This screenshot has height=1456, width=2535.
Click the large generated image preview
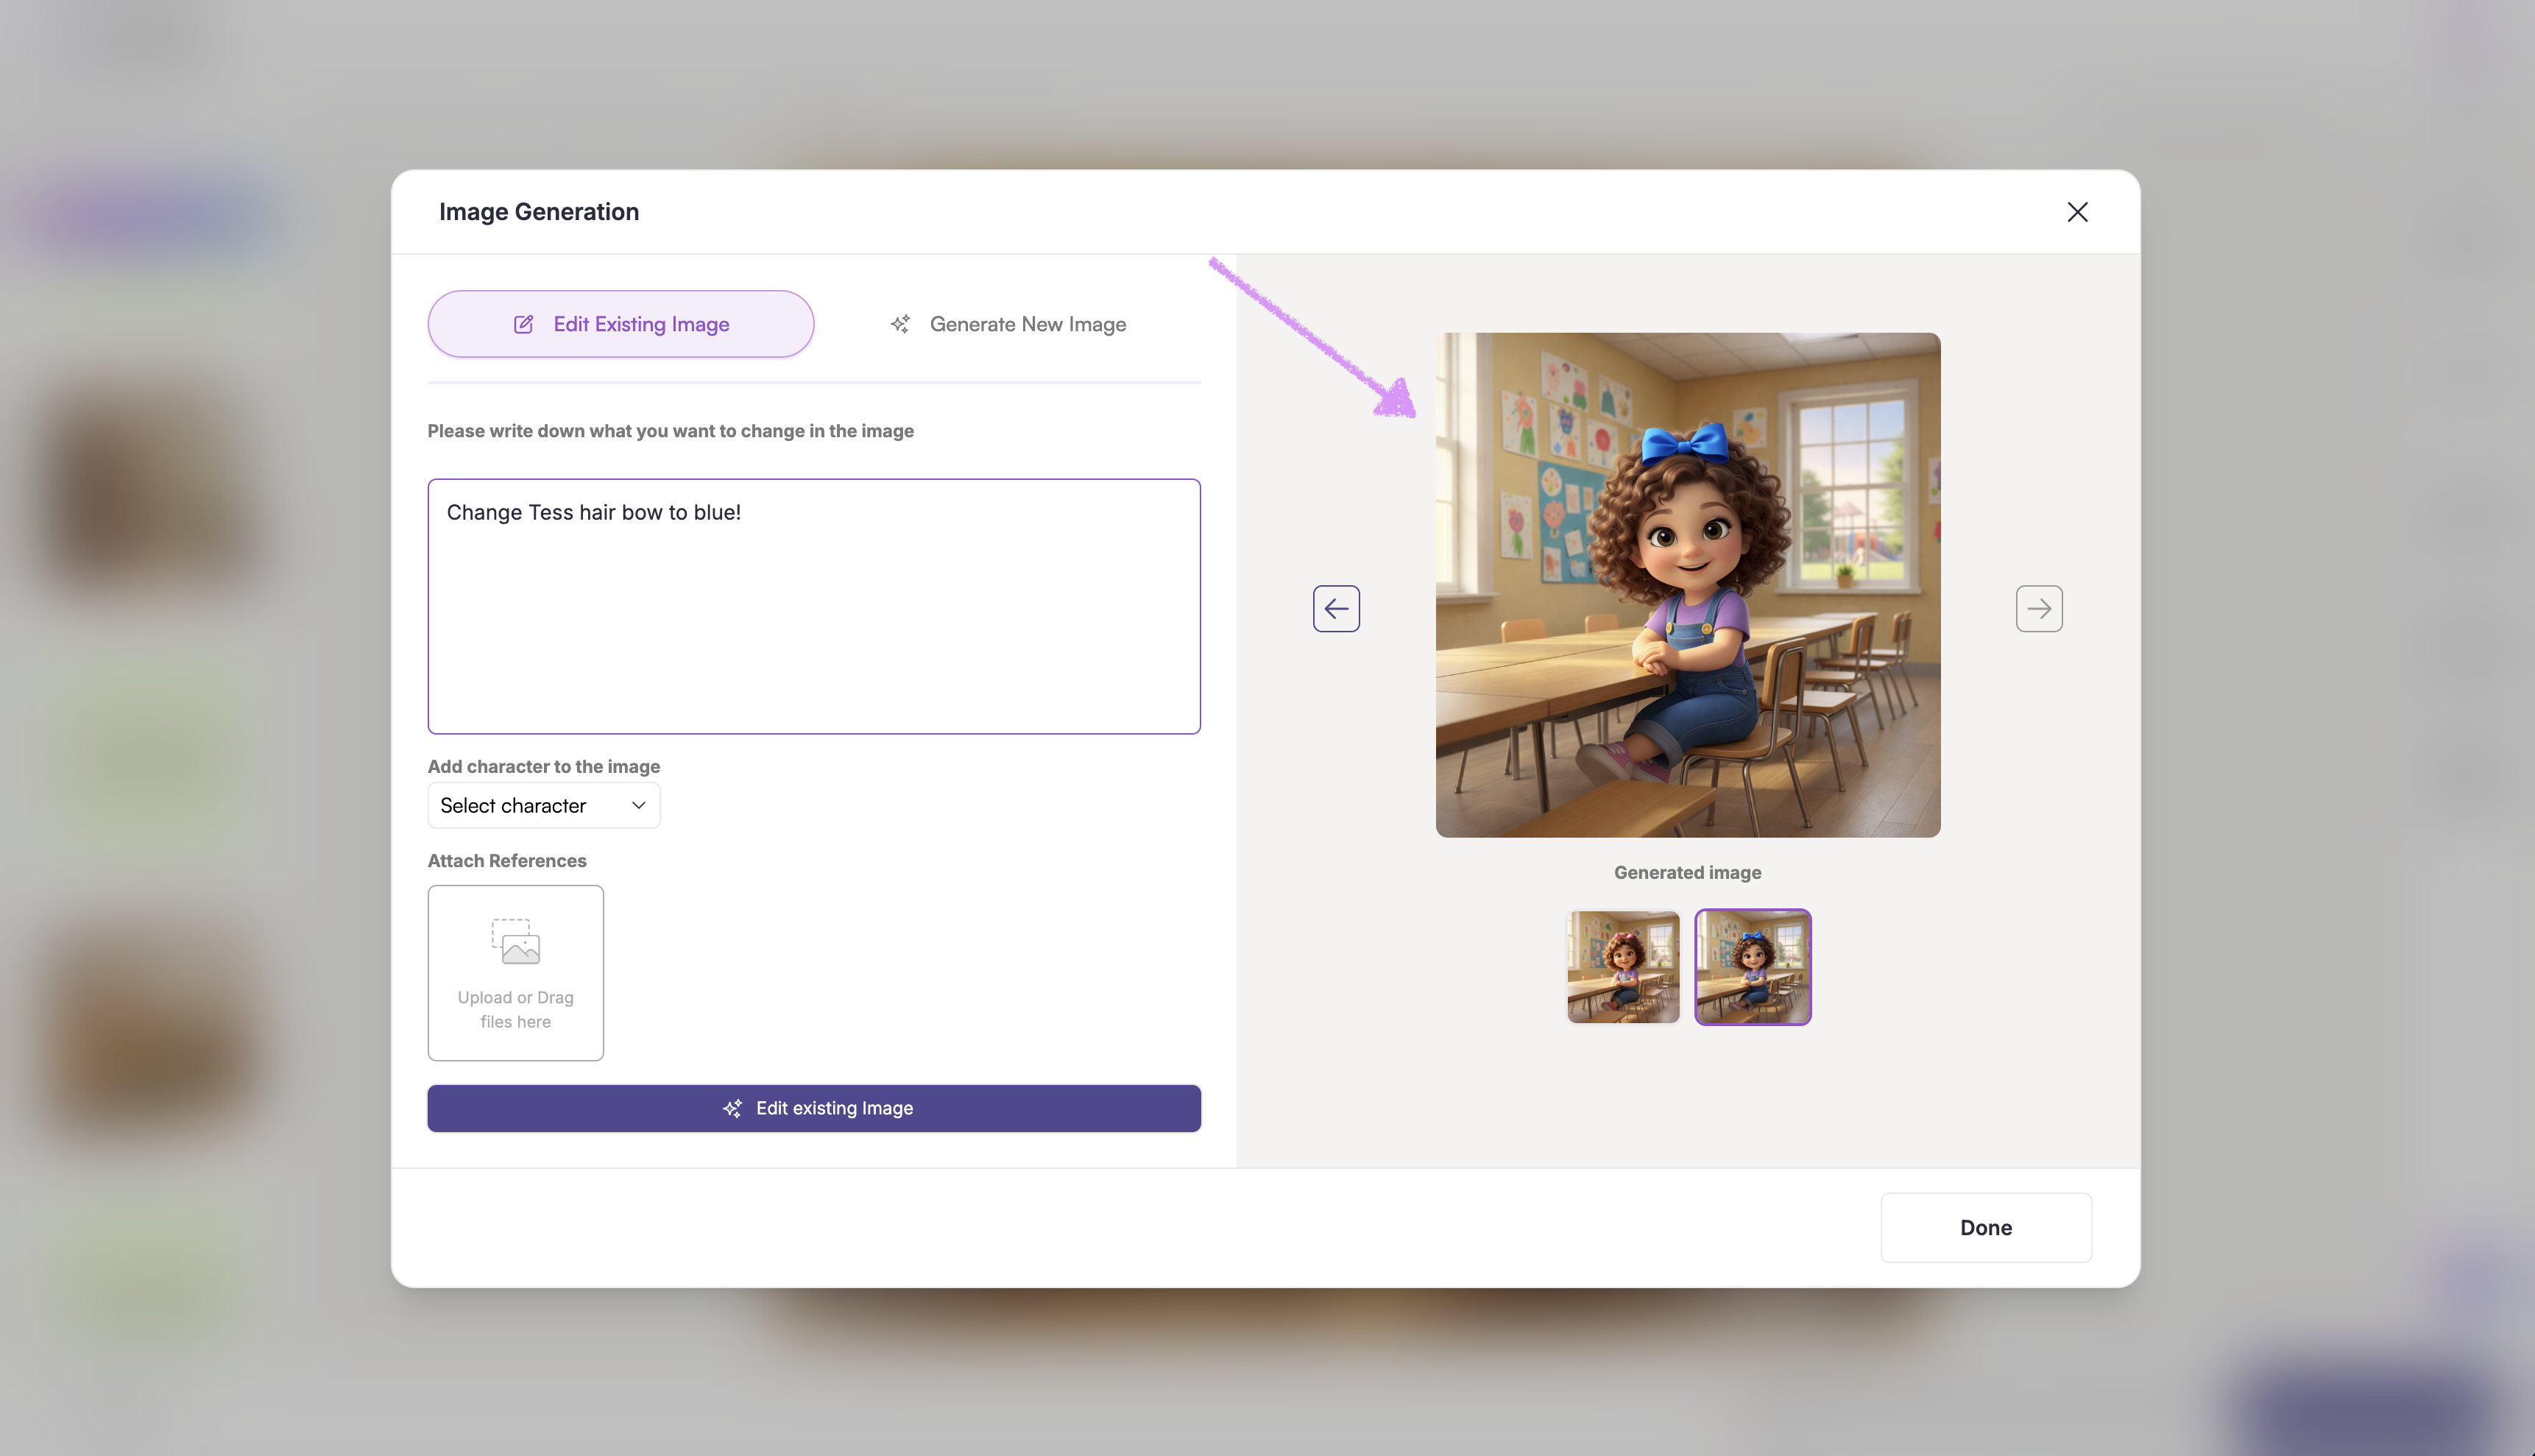coord(1687,585)
